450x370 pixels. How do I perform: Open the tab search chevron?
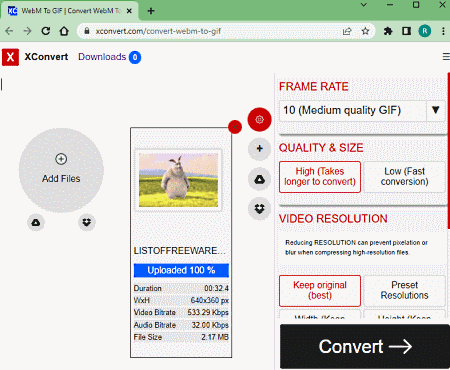coord(364,5)
